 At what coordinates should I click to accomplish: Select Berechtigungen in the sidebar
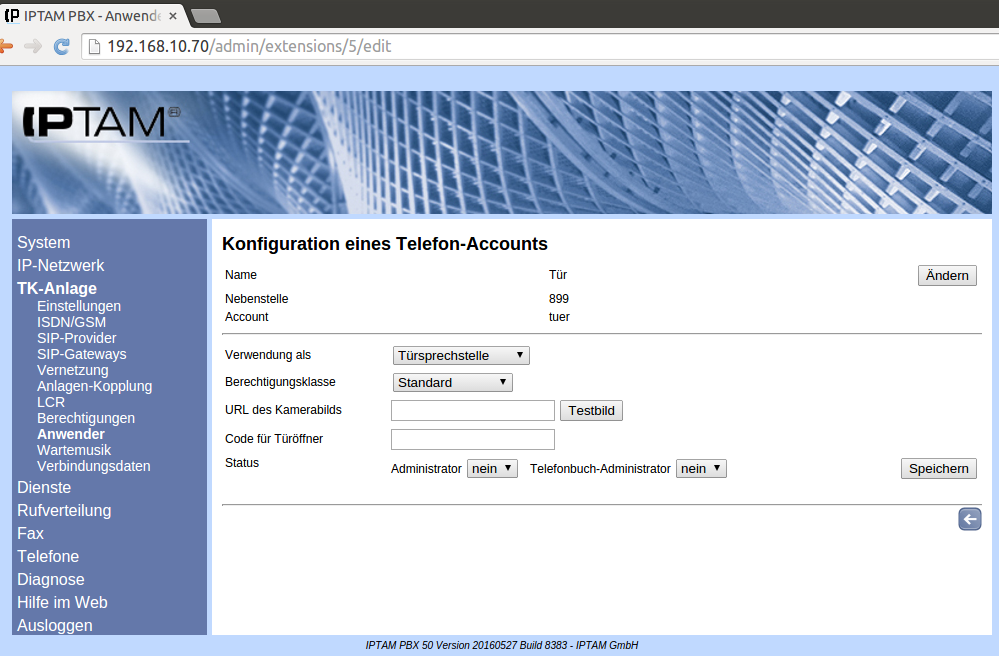tap(86, 418)
